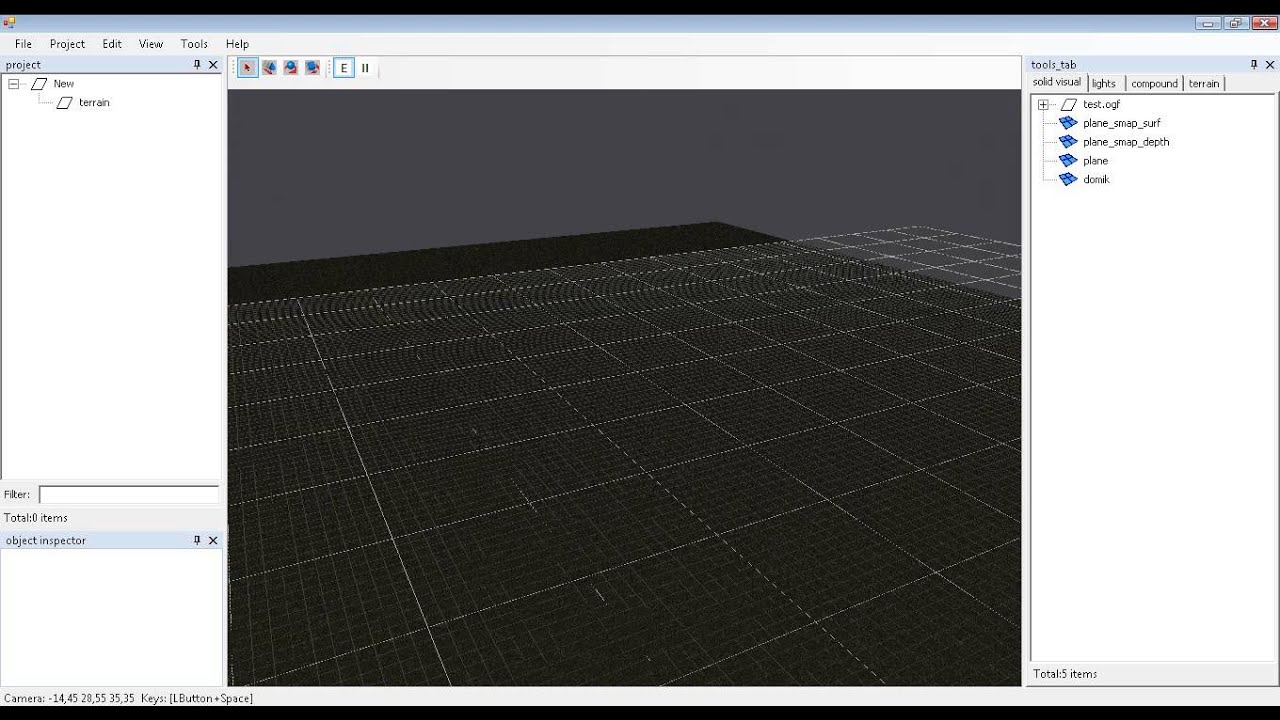This screenshot has width=1280, height=720.
Task: Select plane_smap_depth item
Action: click(x=1126, y=142)
